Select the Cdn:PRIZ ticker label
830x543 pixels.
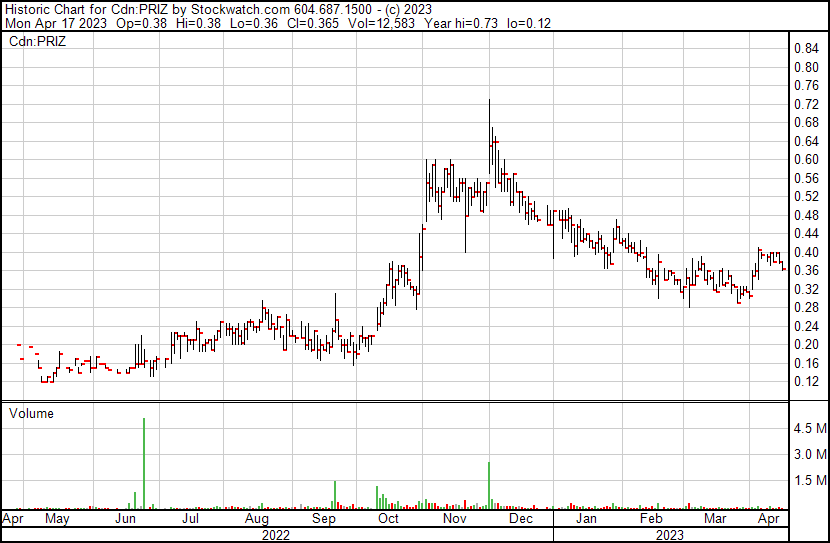click(x=37, y=42)
